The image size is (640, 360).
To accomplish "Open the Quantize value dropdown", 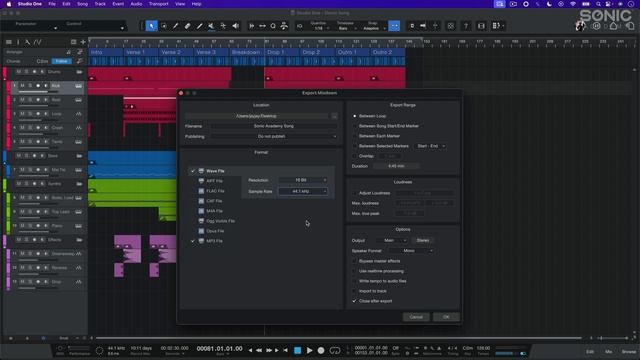I will [321, 28].
